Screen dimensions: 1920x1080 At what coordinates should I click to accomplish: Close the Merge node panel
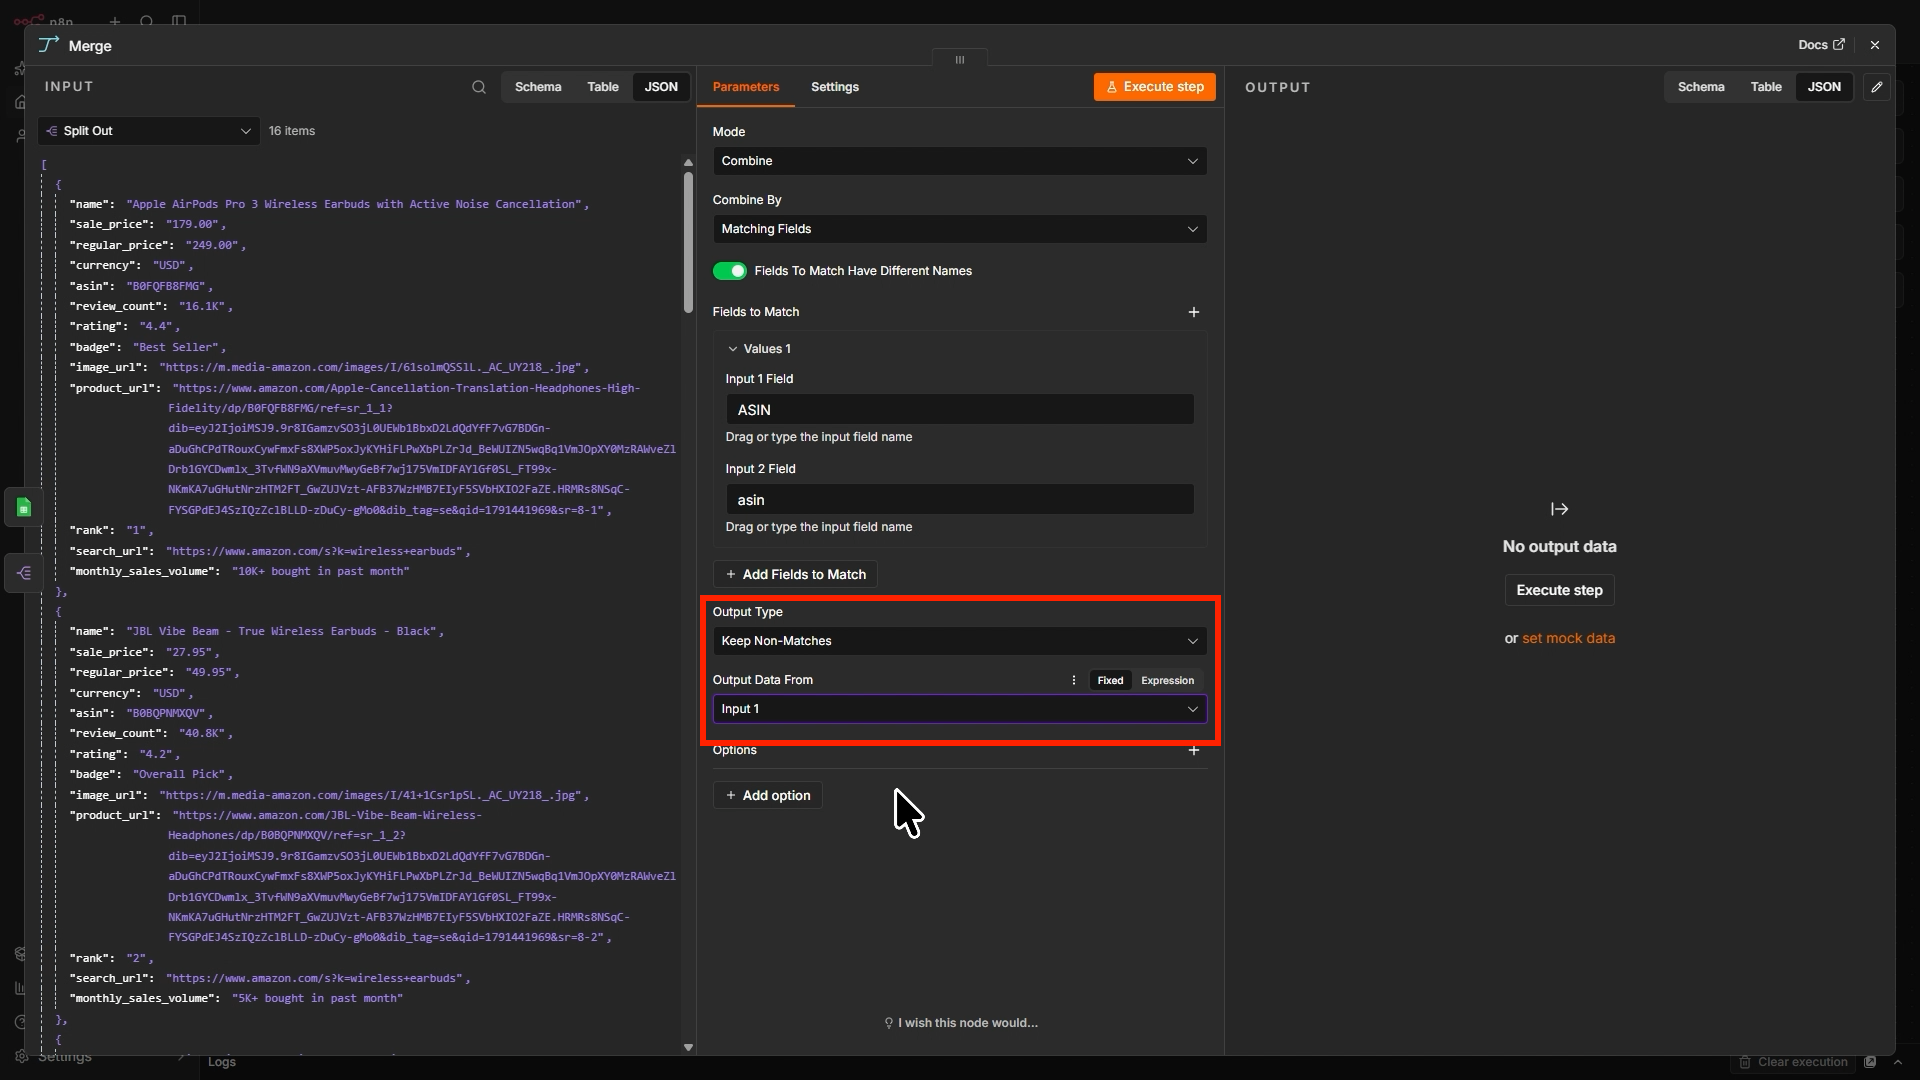[x=1875, y=45]
